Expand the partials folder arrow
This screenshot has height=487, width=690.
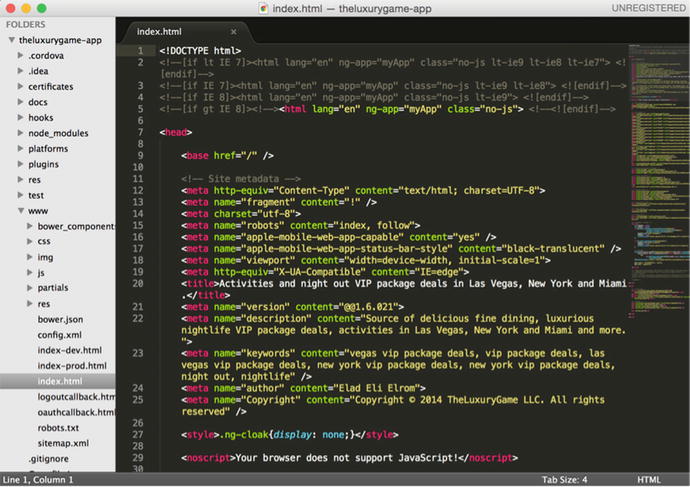tap(29, 288)
